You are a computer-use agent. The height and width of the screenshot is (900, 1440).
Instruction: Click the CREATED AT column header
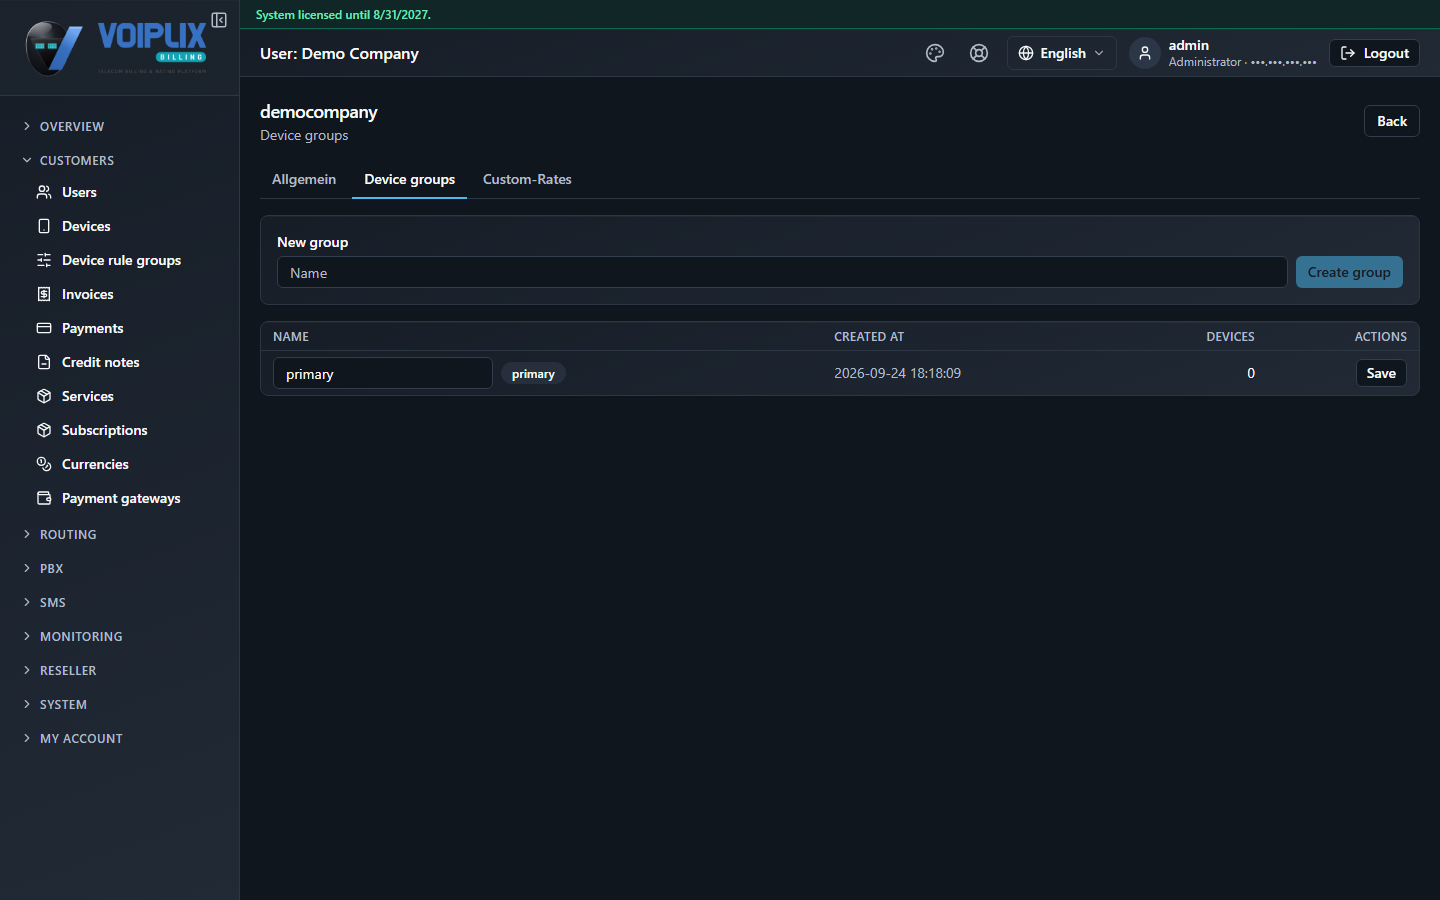[x=869, y=337]
